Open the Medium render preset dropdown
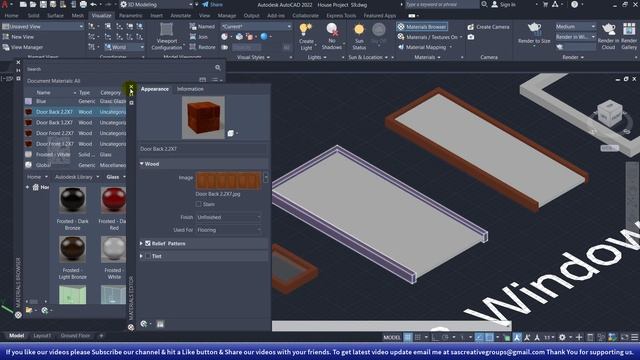Screen dimensions: 640x360 575,27
